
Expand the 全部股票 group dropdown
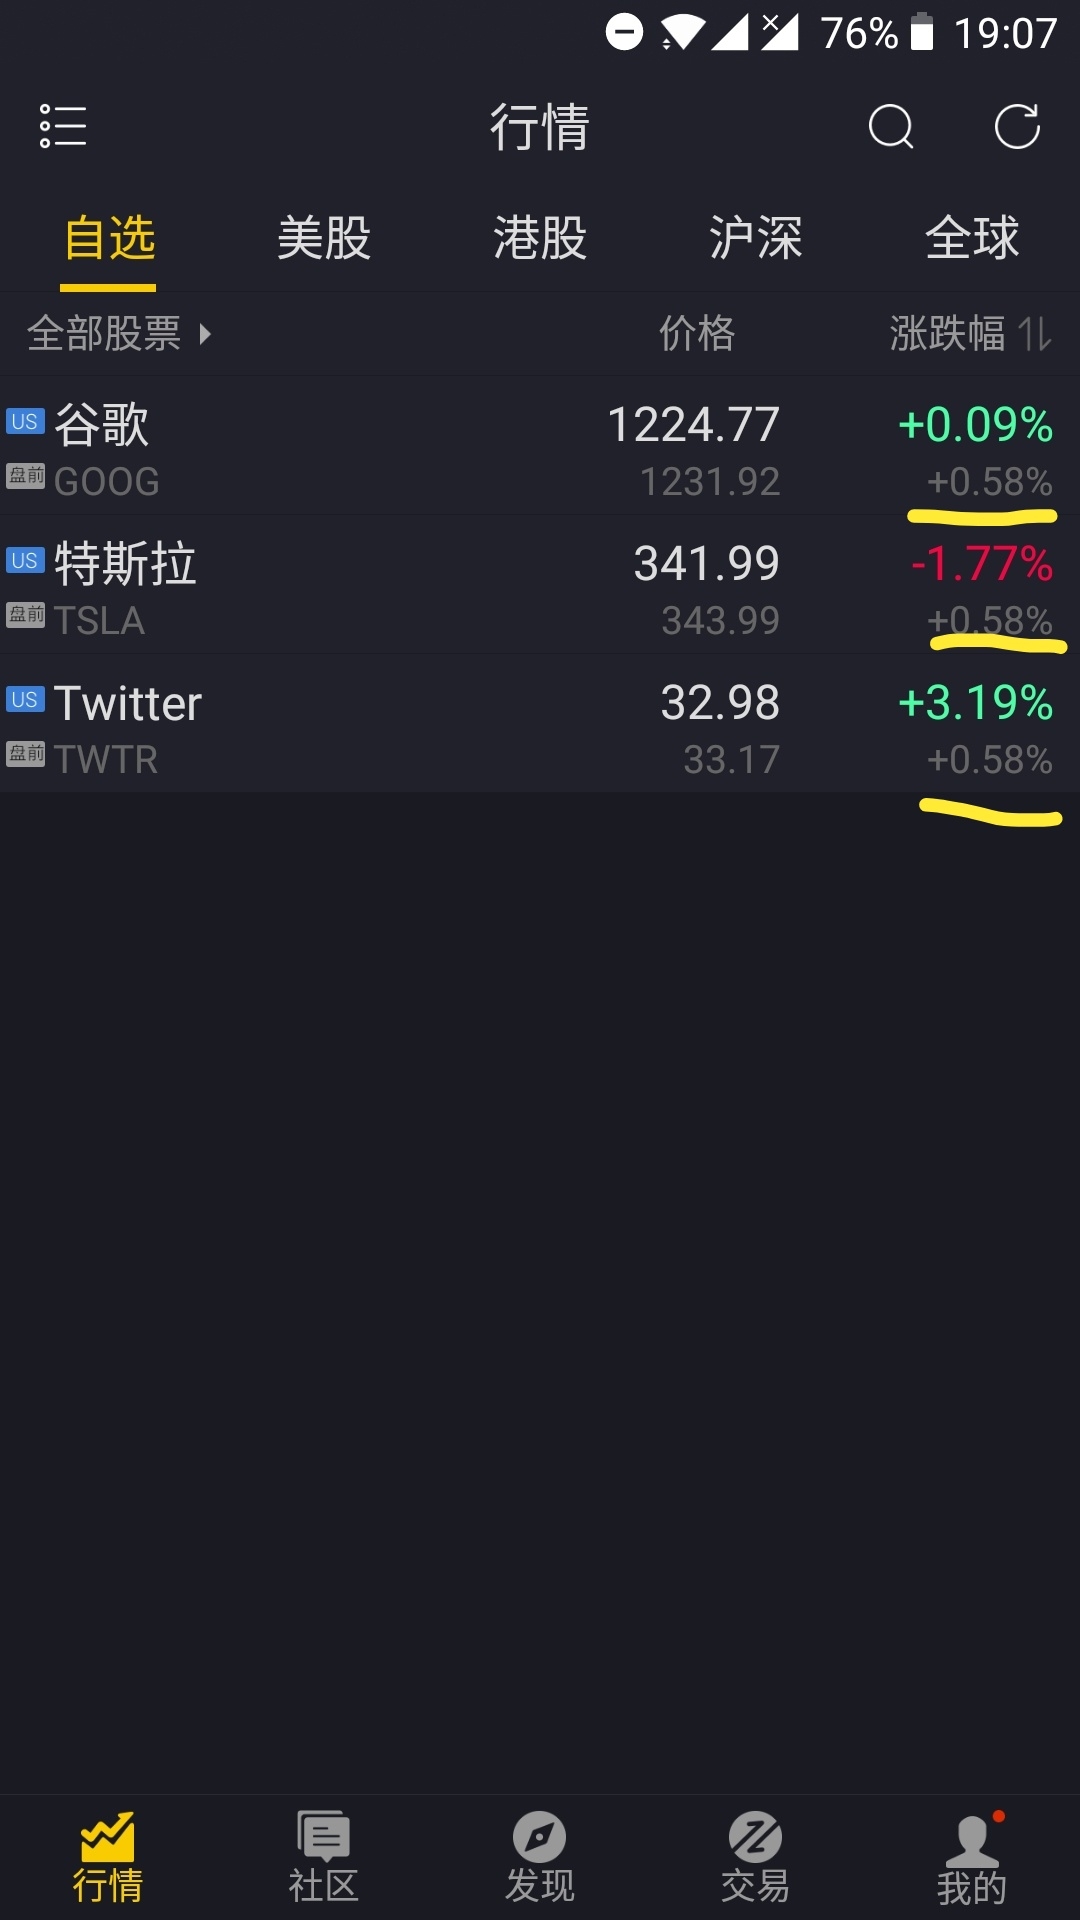click(x=119, y=333)
